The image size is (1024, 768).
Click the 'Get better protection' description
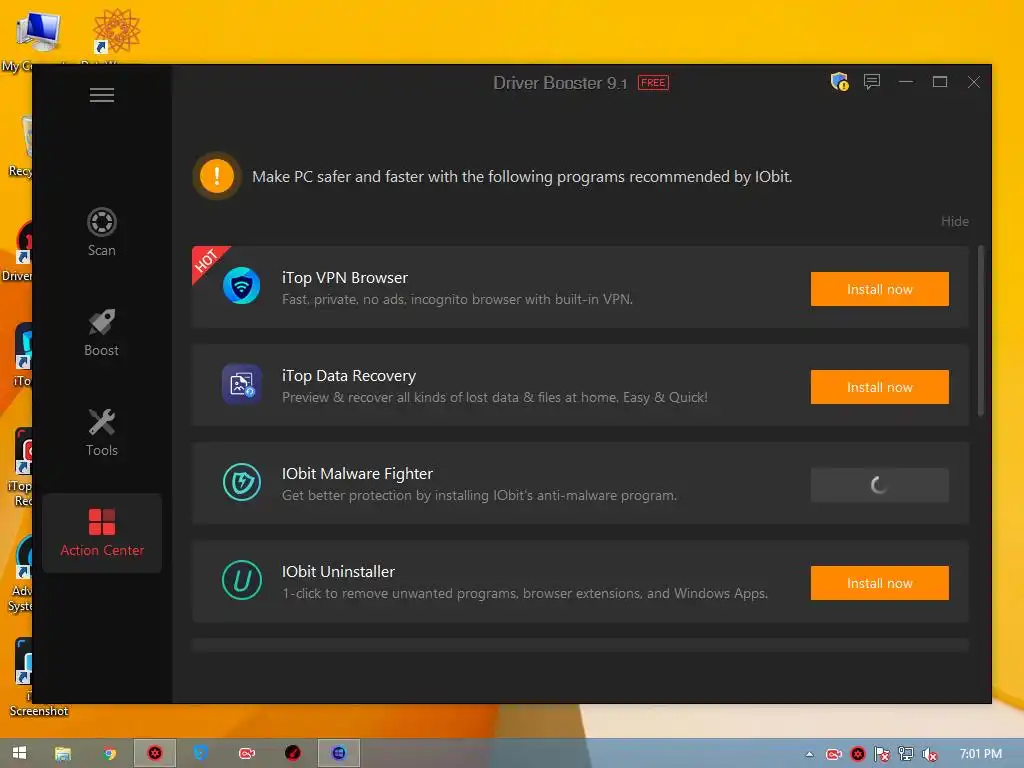coord(479,496)
